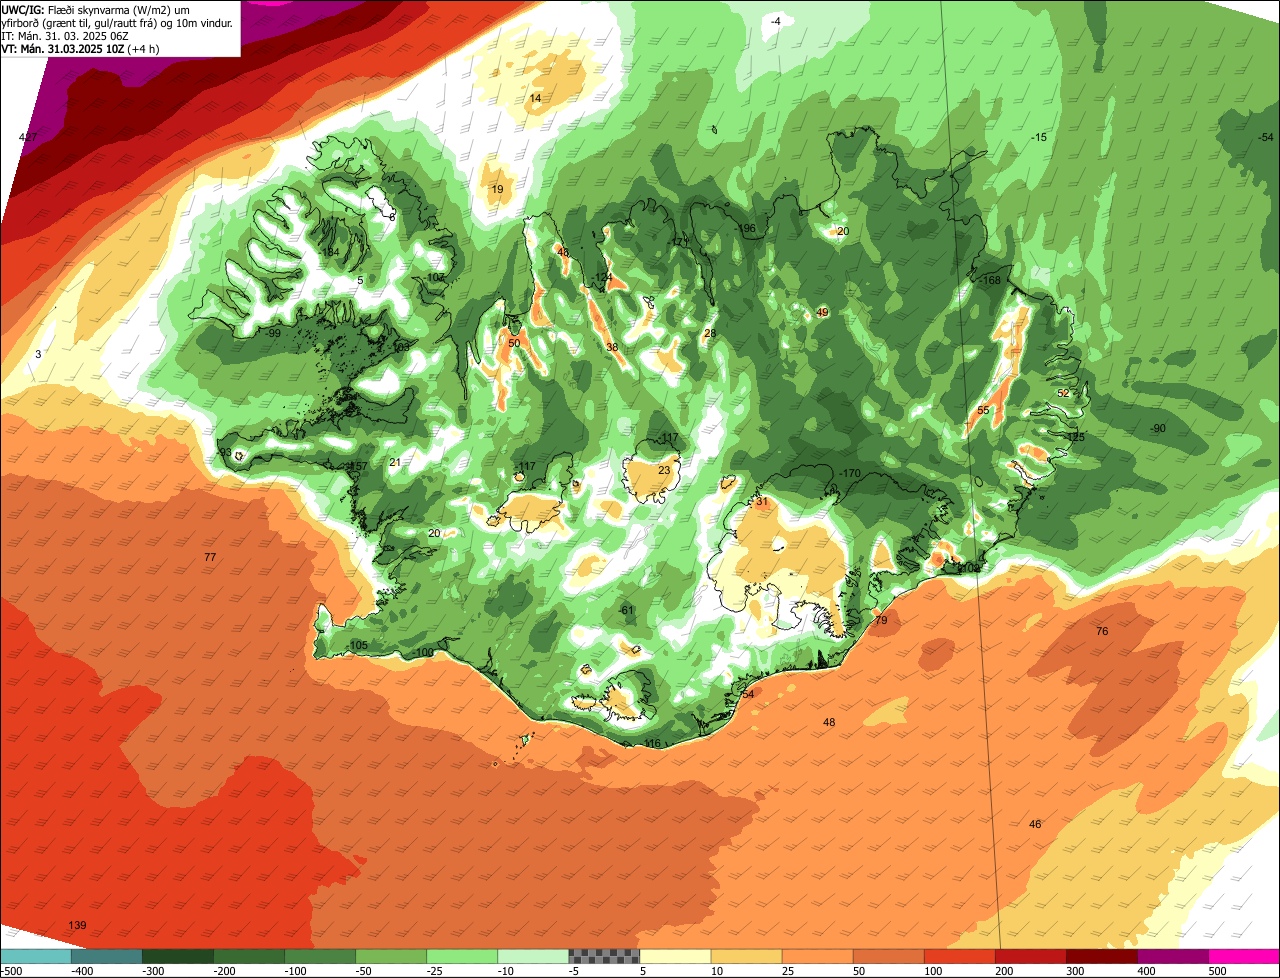This screenshot has width=1280, height=978.
Task: Click the magenta swatch right of the 500 label
Action: (x=1243, y=956)
